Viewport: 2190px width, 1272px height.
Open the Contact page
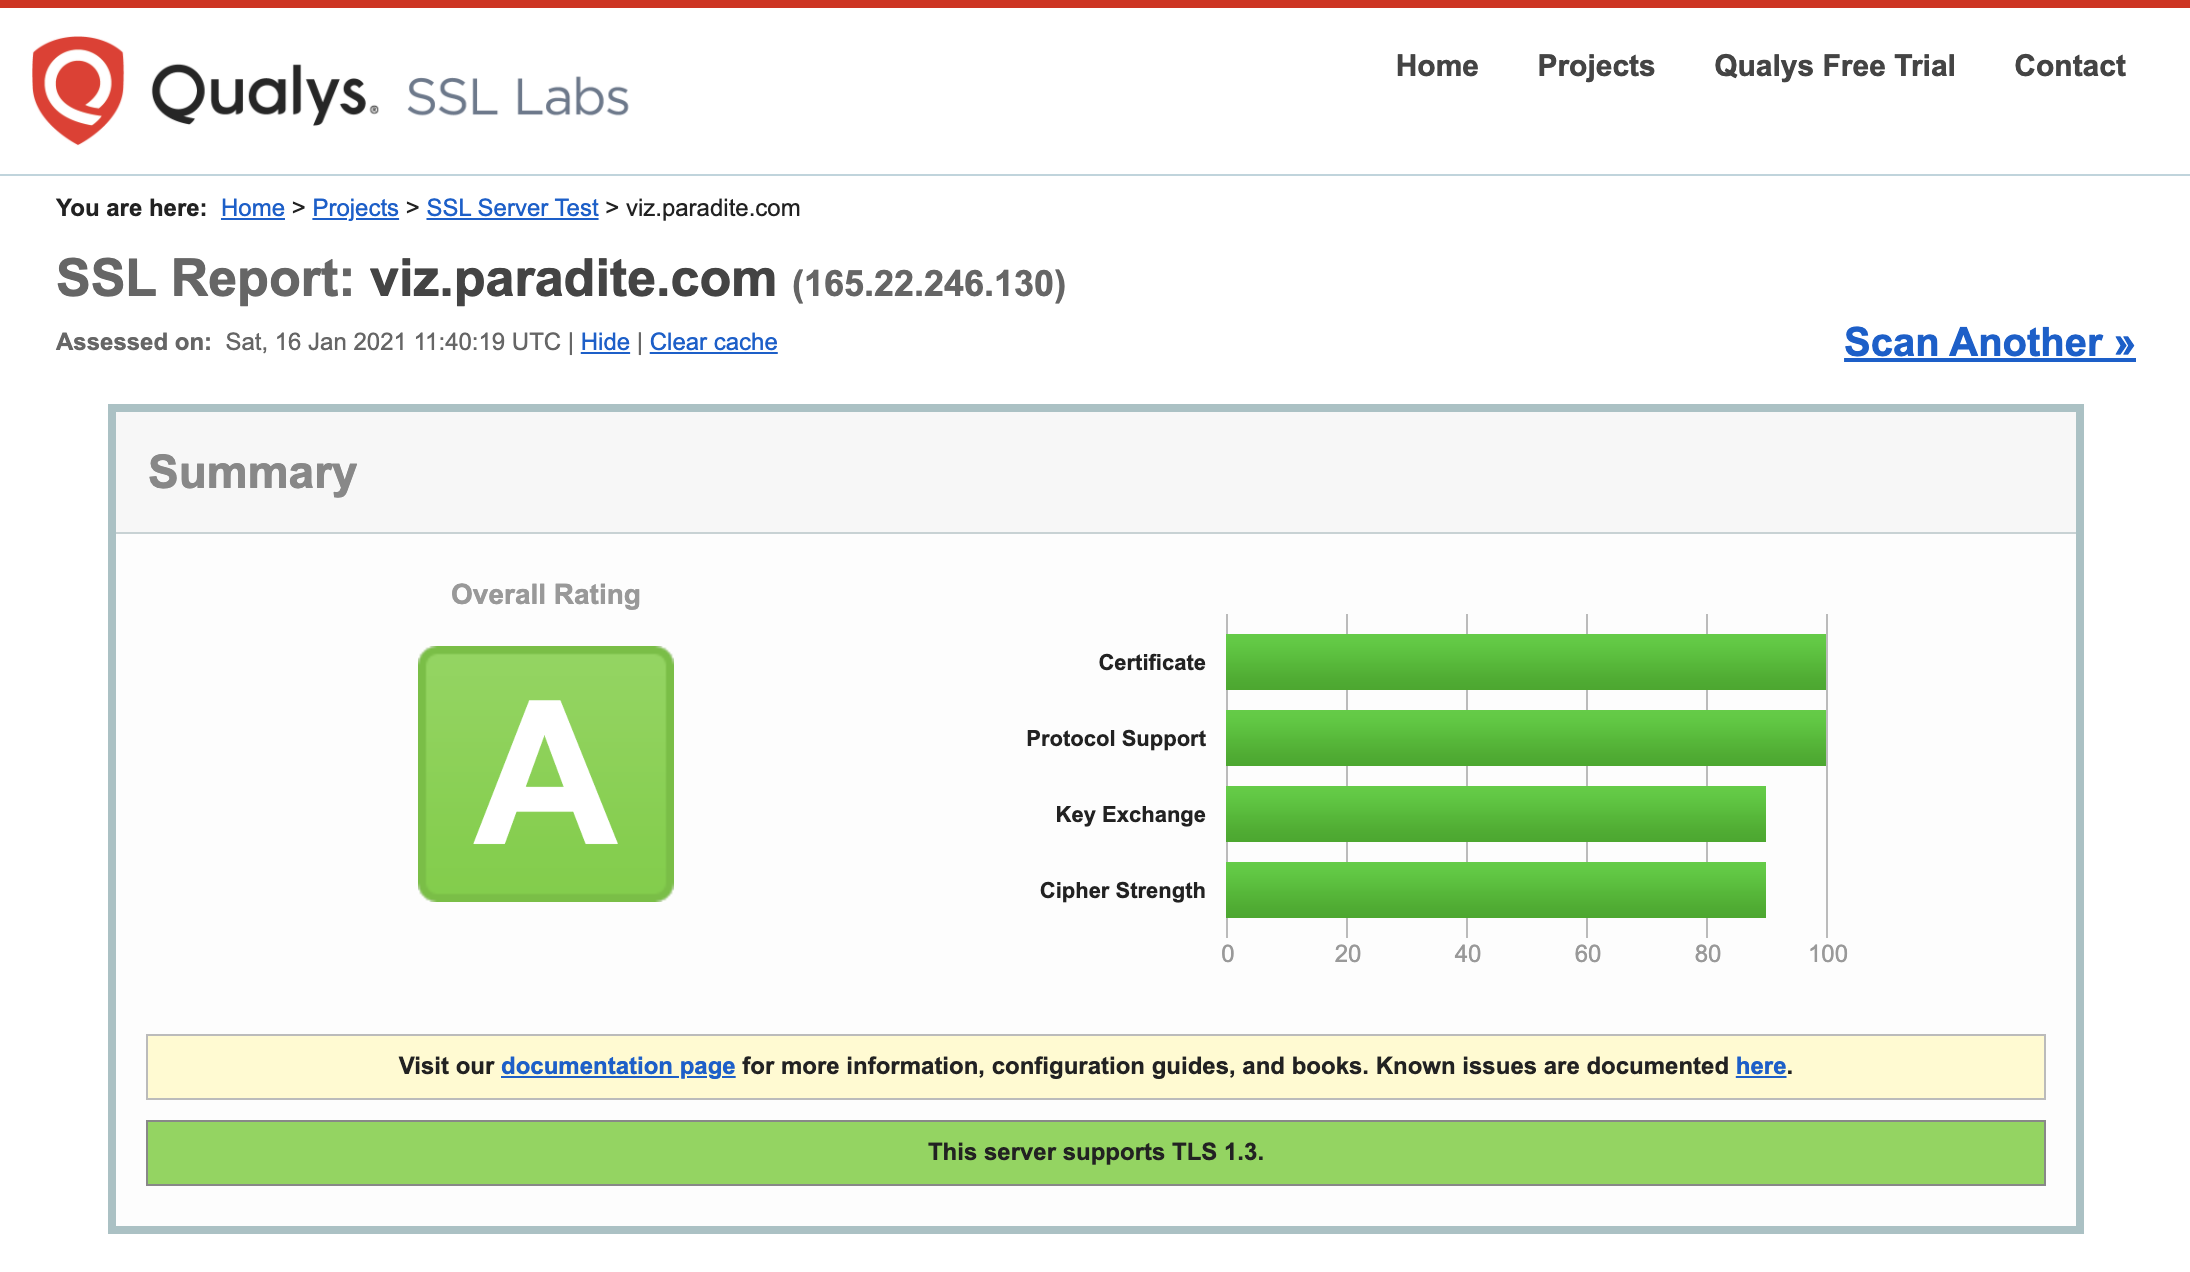pyautogui.click(x=2069, y=66)
